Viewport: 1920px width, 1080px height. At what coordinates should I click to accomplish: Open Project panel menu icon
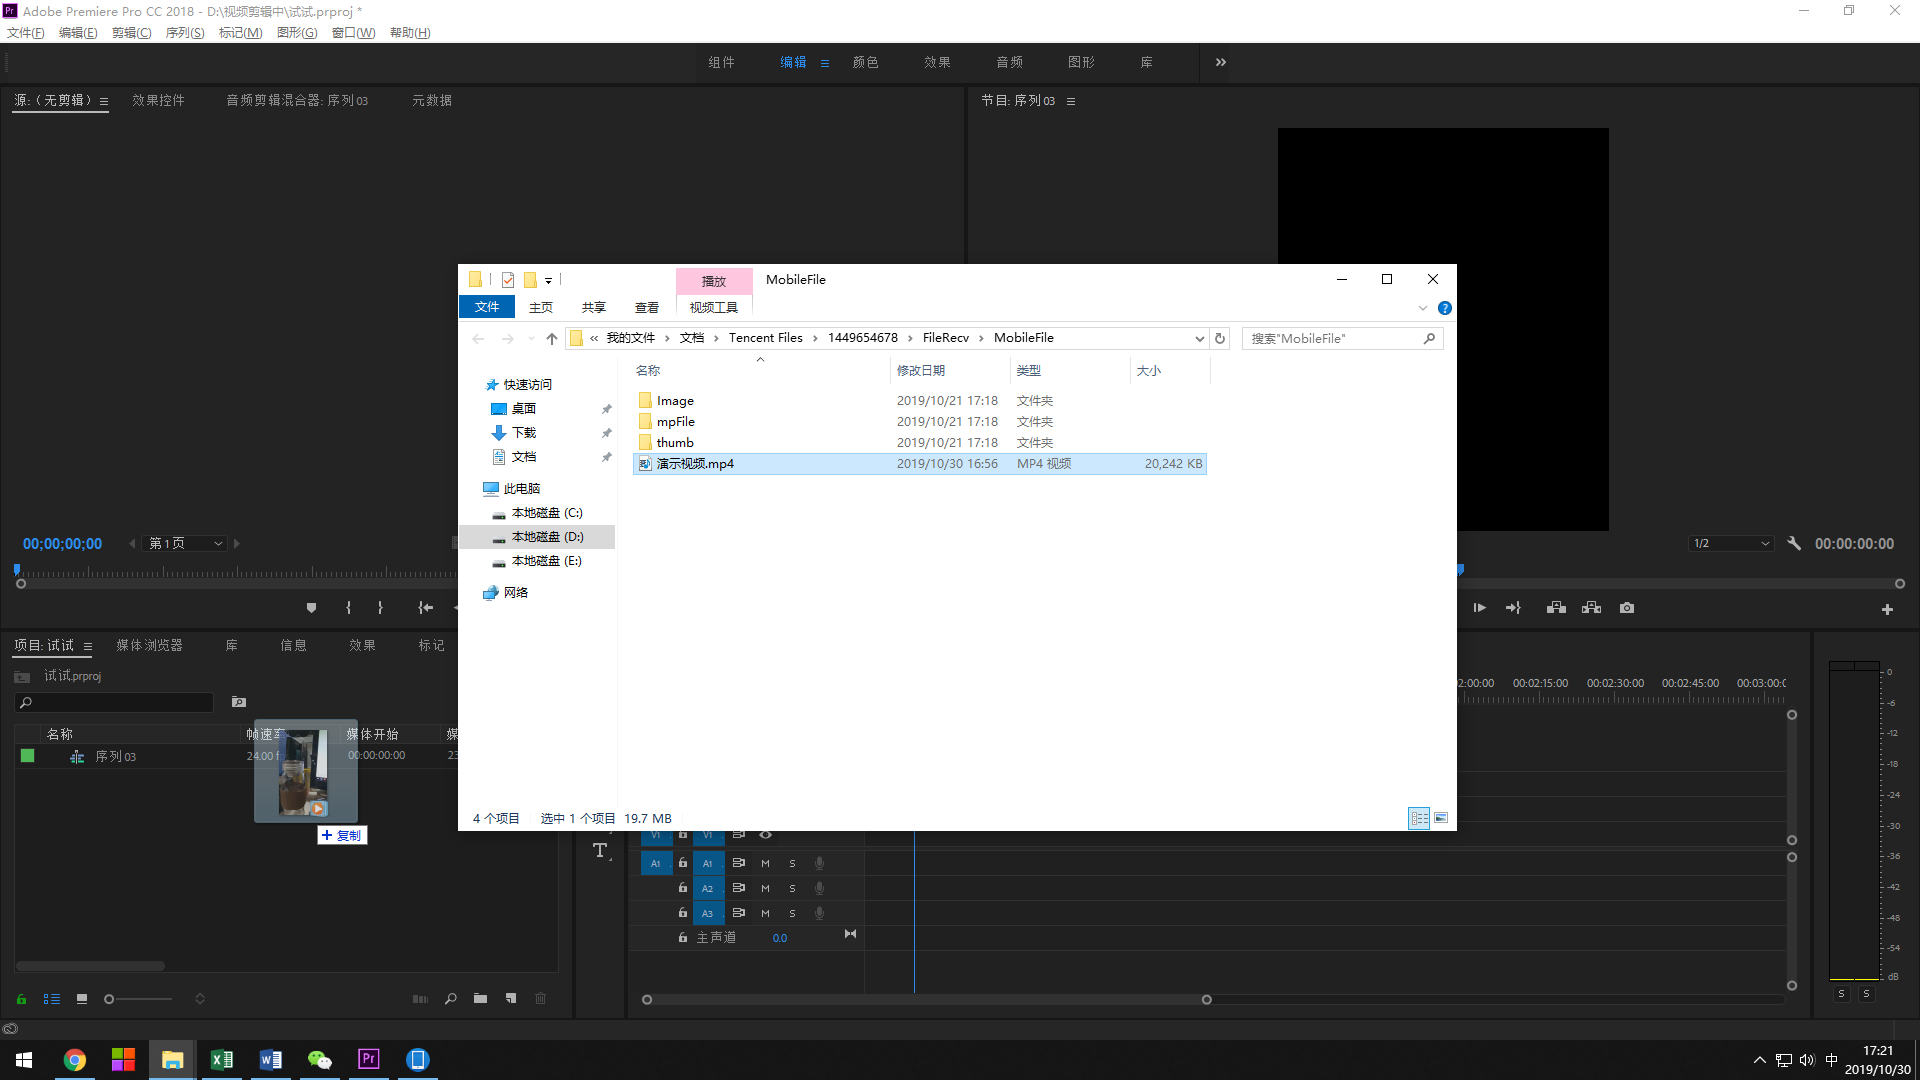[88, 646]
